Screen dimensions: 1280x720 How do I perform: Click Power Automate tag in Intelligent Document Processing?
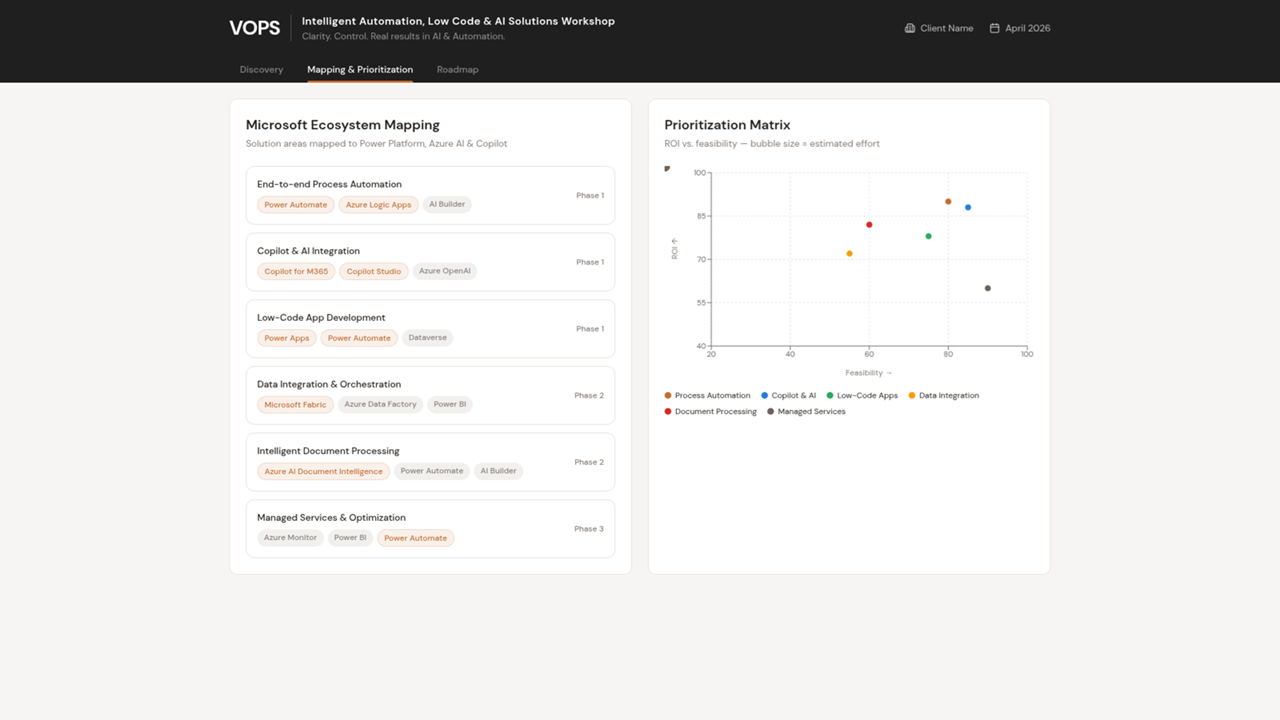pyautogui.click(x=432, y=471)
